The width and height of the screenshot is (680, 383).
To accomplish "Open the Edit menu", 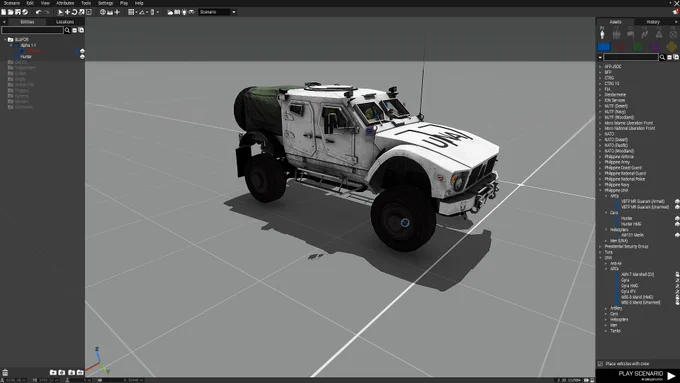I will [30, 3].
